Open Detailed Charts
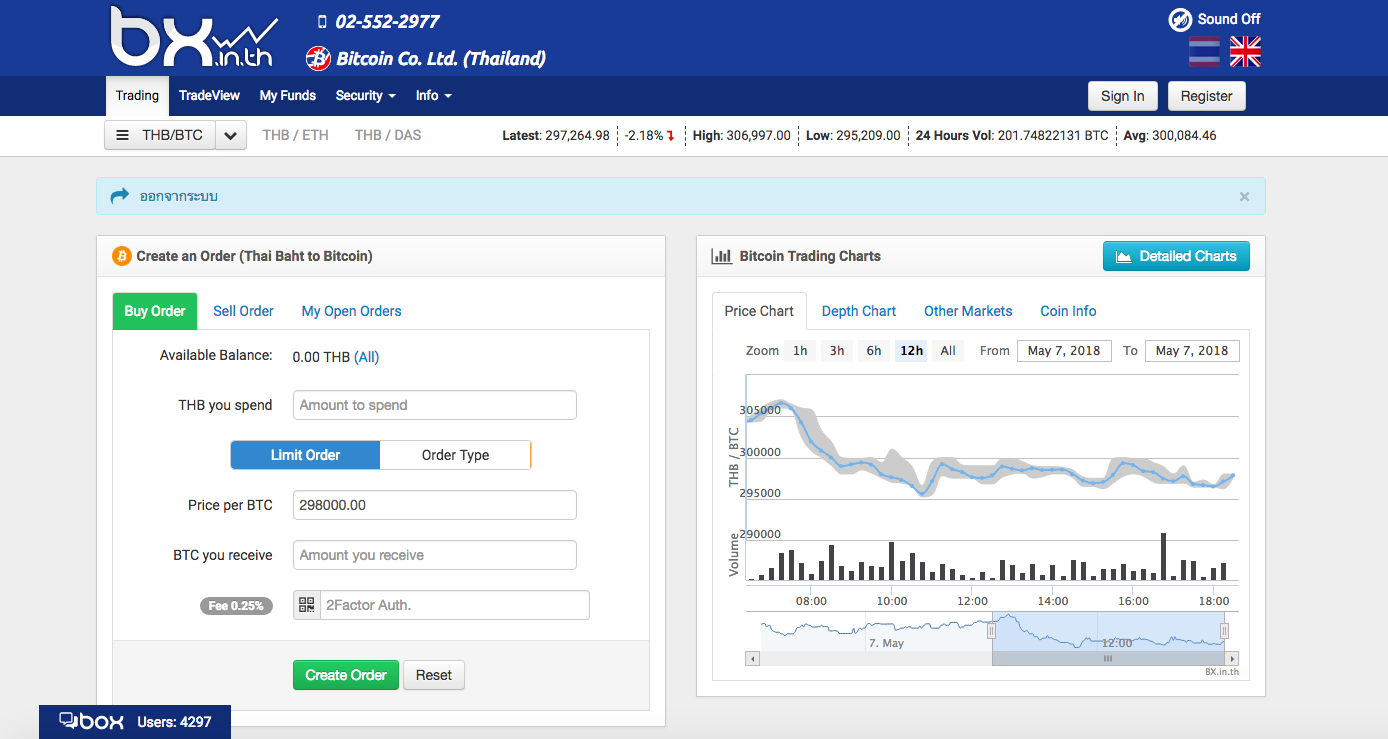1388x739 pixels. coord(1176,256)
